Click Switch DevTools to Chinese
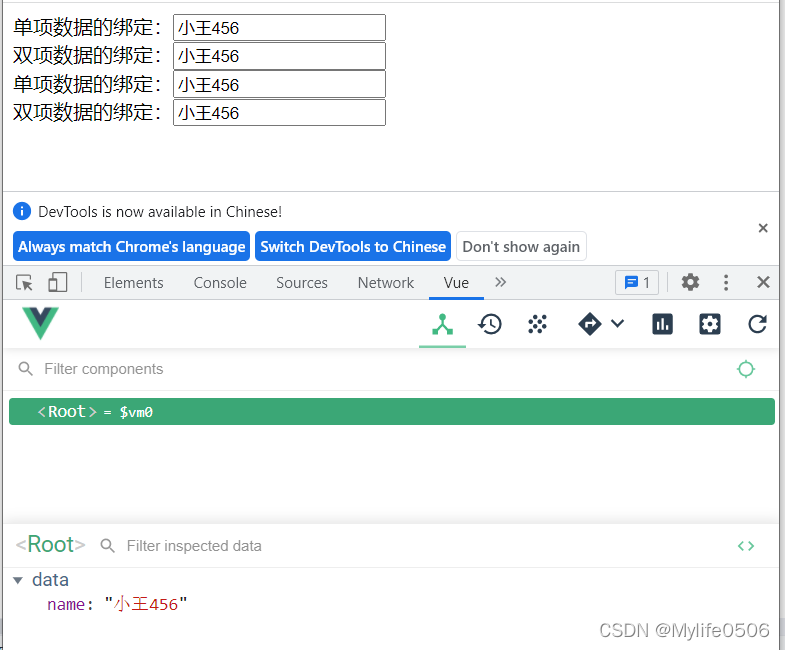The image size is (785, 650). 353,246
